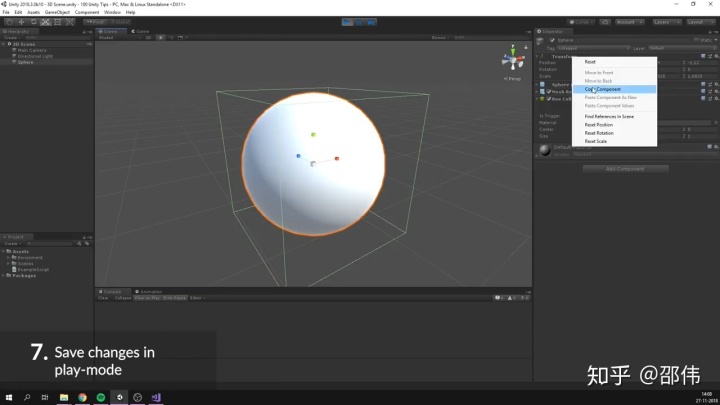Open the Layout dropdown
The width and height of the screenshot is (720, 405).
700,22
